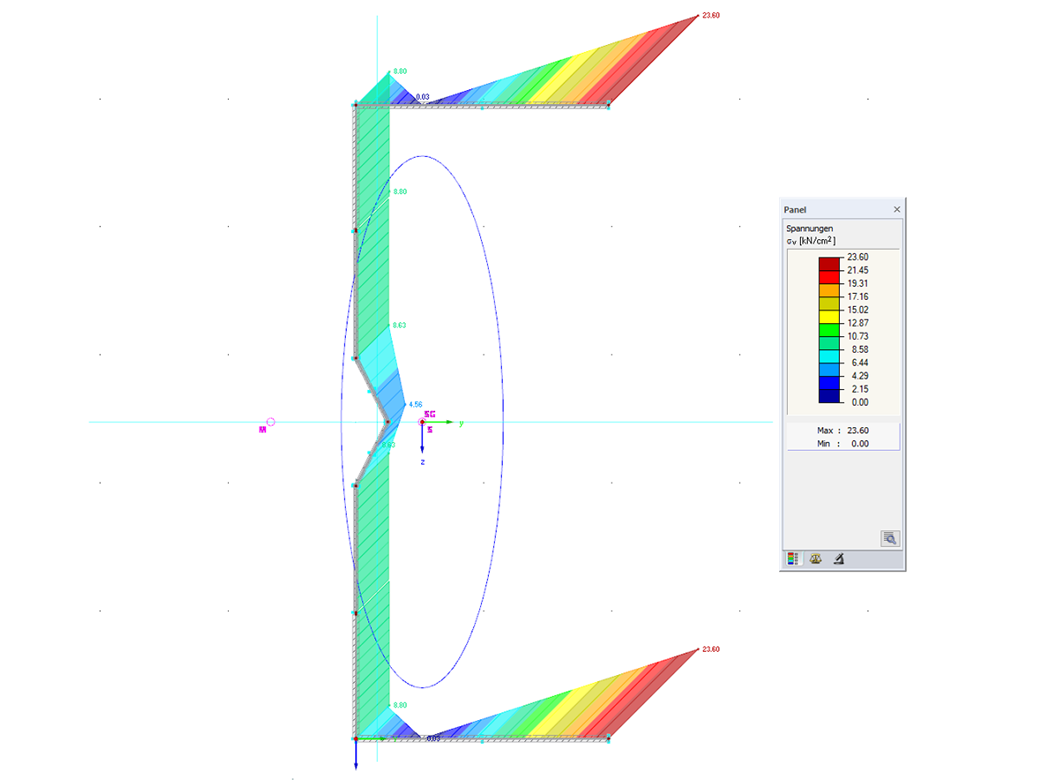Click the Max 23.60 result value

(x=856, y=430)
